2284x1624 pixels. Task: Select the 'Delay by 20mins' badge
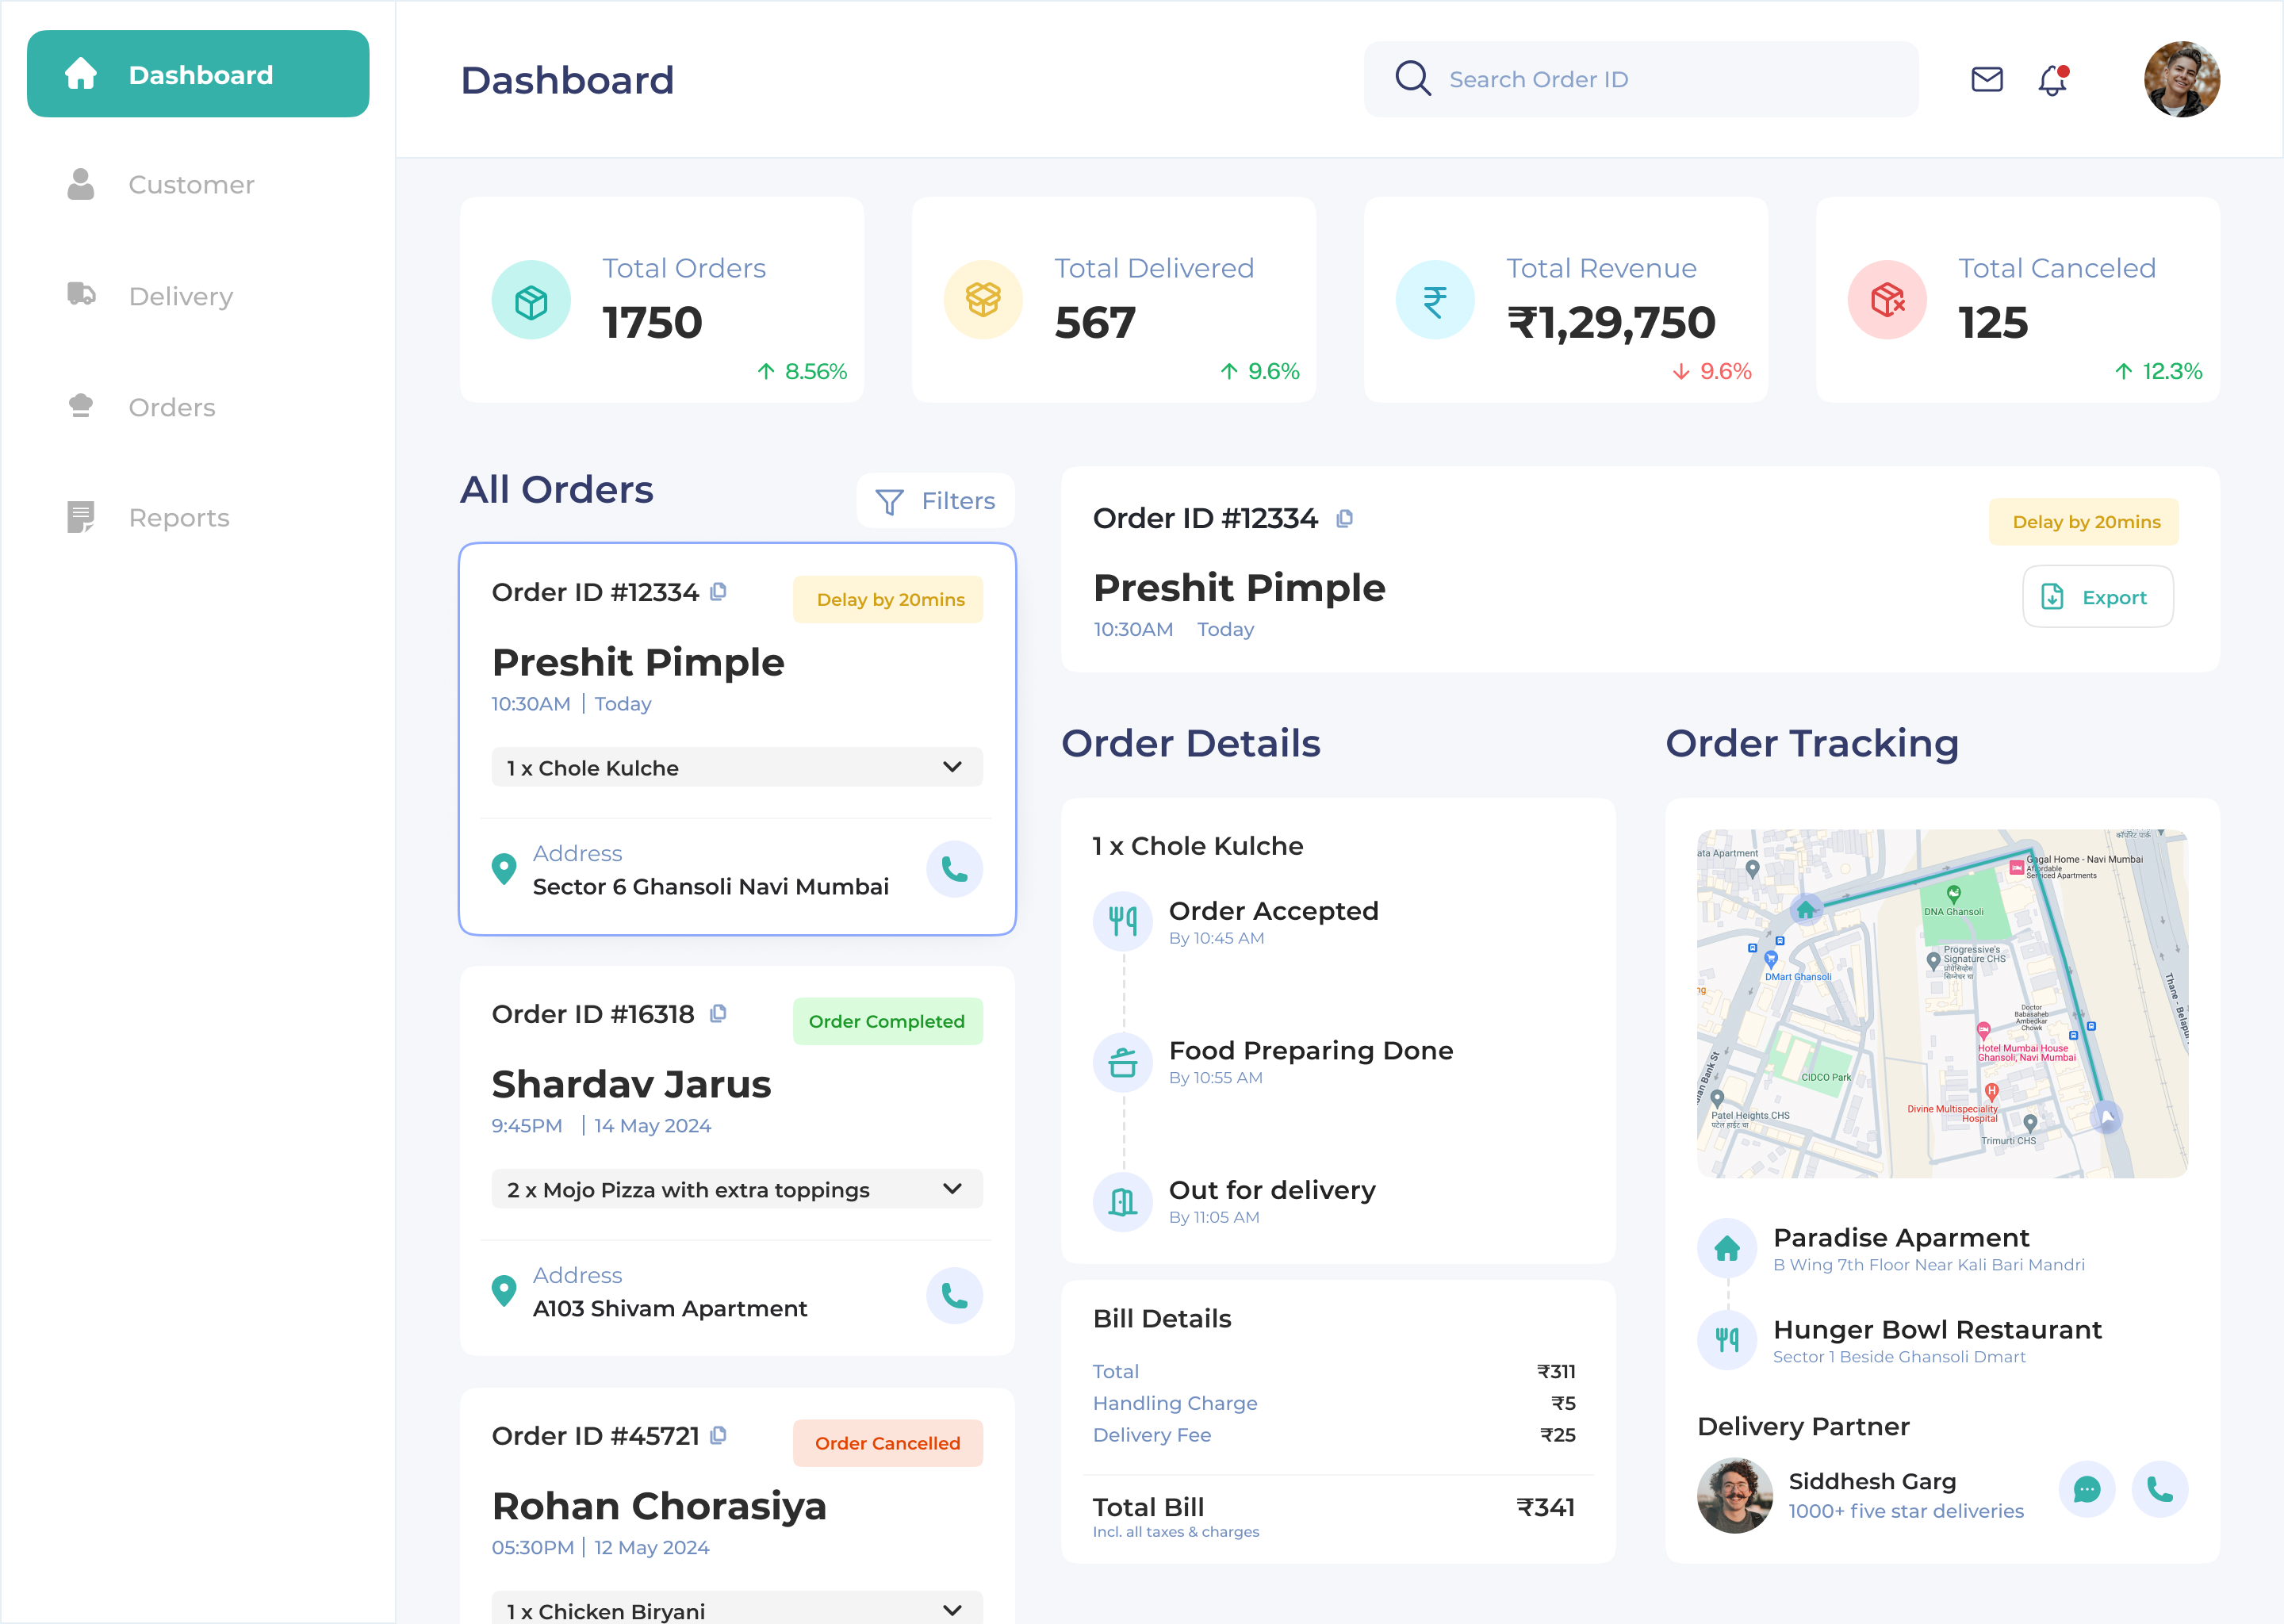(888, 599)
